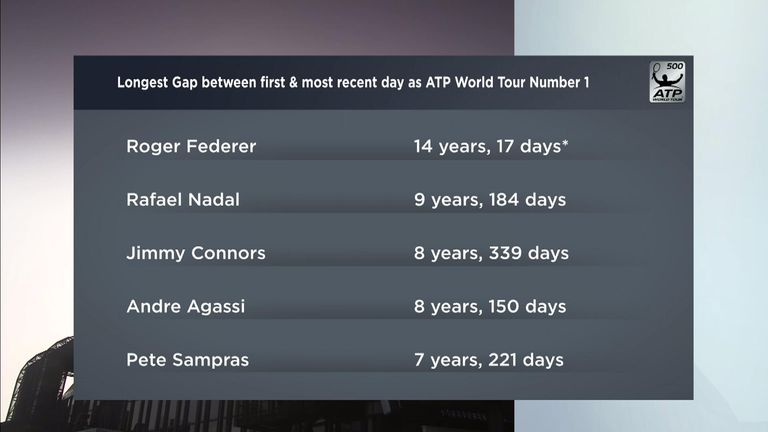The width and height of the screenshot is (768, 432).
Task: Click the ATP World Tour 500 logo
Action: [667, 82]
